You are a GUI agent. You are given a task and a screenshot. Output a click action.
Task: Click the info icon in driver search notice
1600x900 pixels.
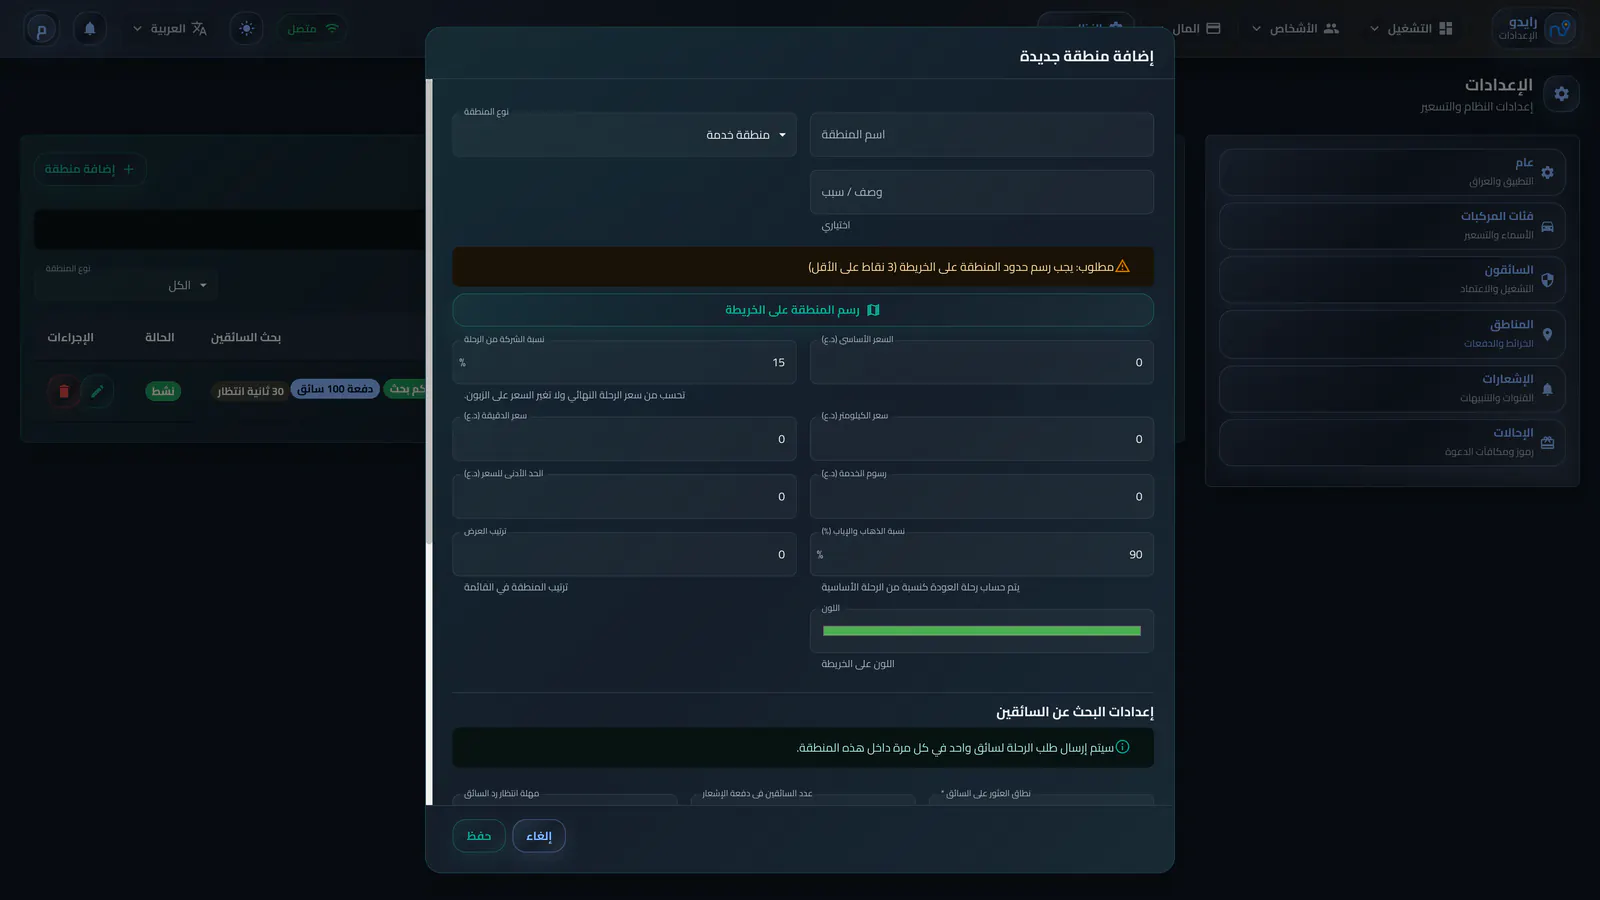click(x=1122, y=747)
